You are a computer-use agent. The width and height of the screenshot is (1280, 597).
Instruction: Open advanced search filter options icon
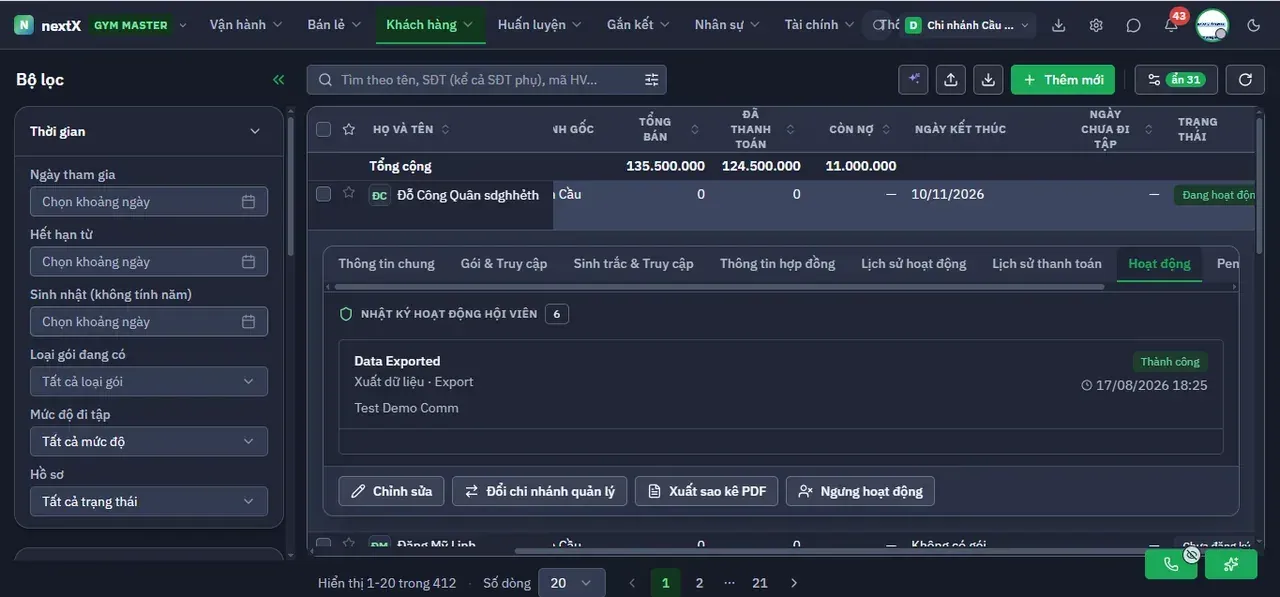coord(652,80)
